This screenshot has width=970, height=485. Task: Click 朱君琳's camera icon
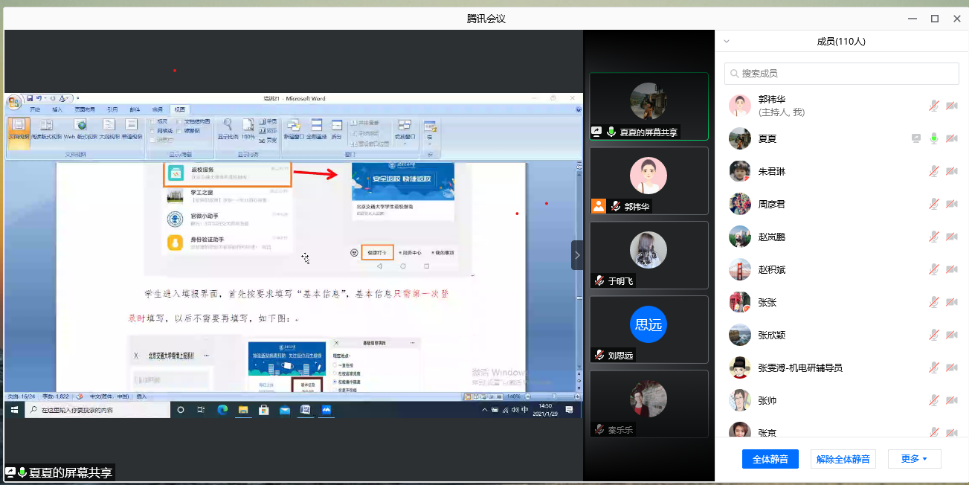click(951, 171)
